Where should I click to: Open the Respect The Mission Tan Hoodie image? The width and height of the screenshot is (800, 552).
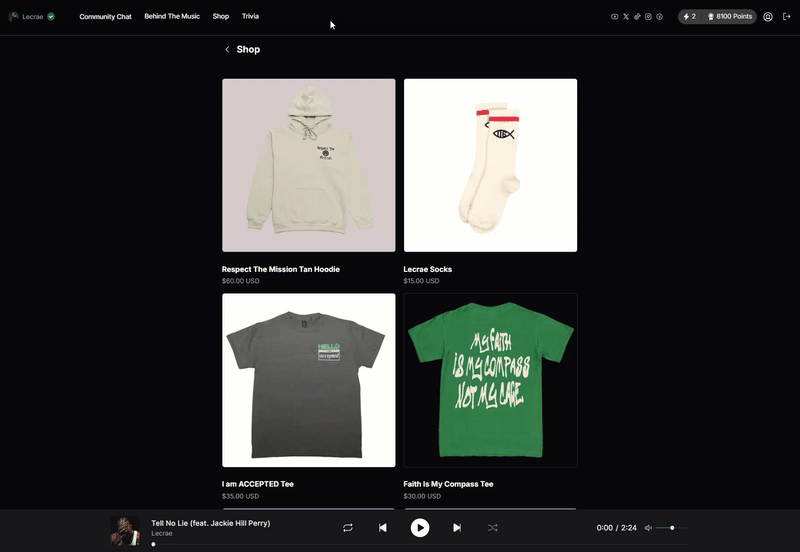(309, 165)
